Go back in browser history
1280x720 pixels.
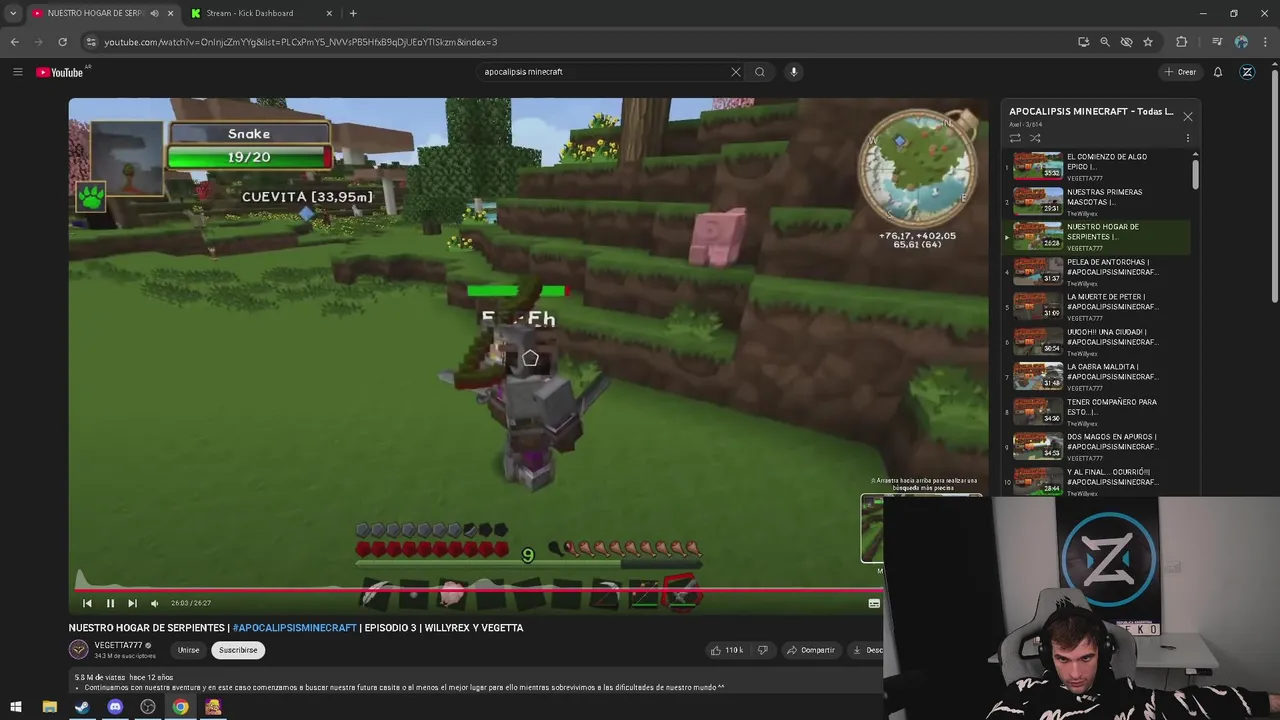[x=14, y=42]
